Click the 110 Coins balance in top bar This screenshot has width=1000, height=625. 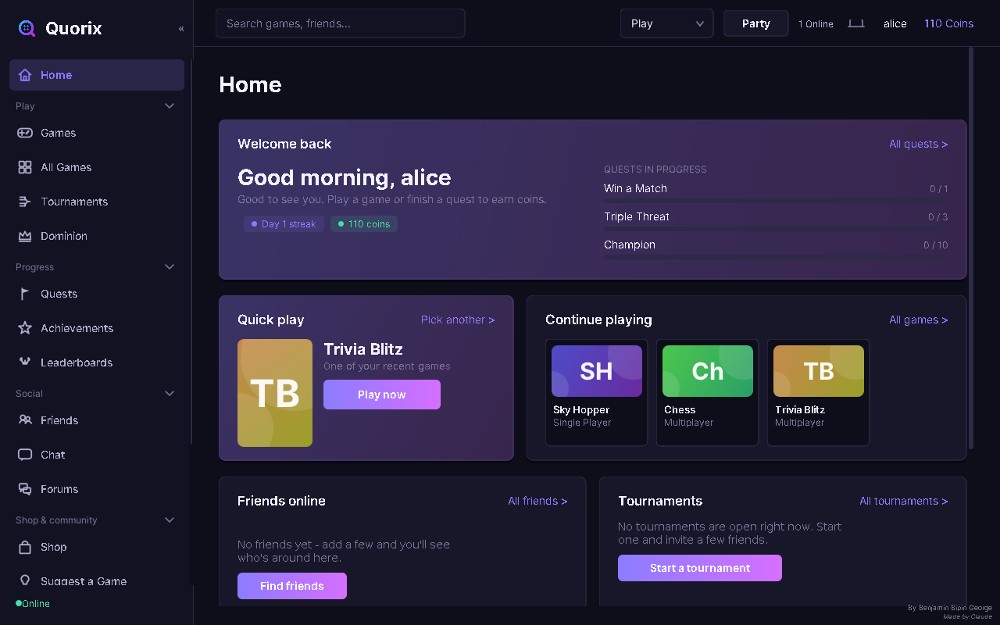(948, 24)
